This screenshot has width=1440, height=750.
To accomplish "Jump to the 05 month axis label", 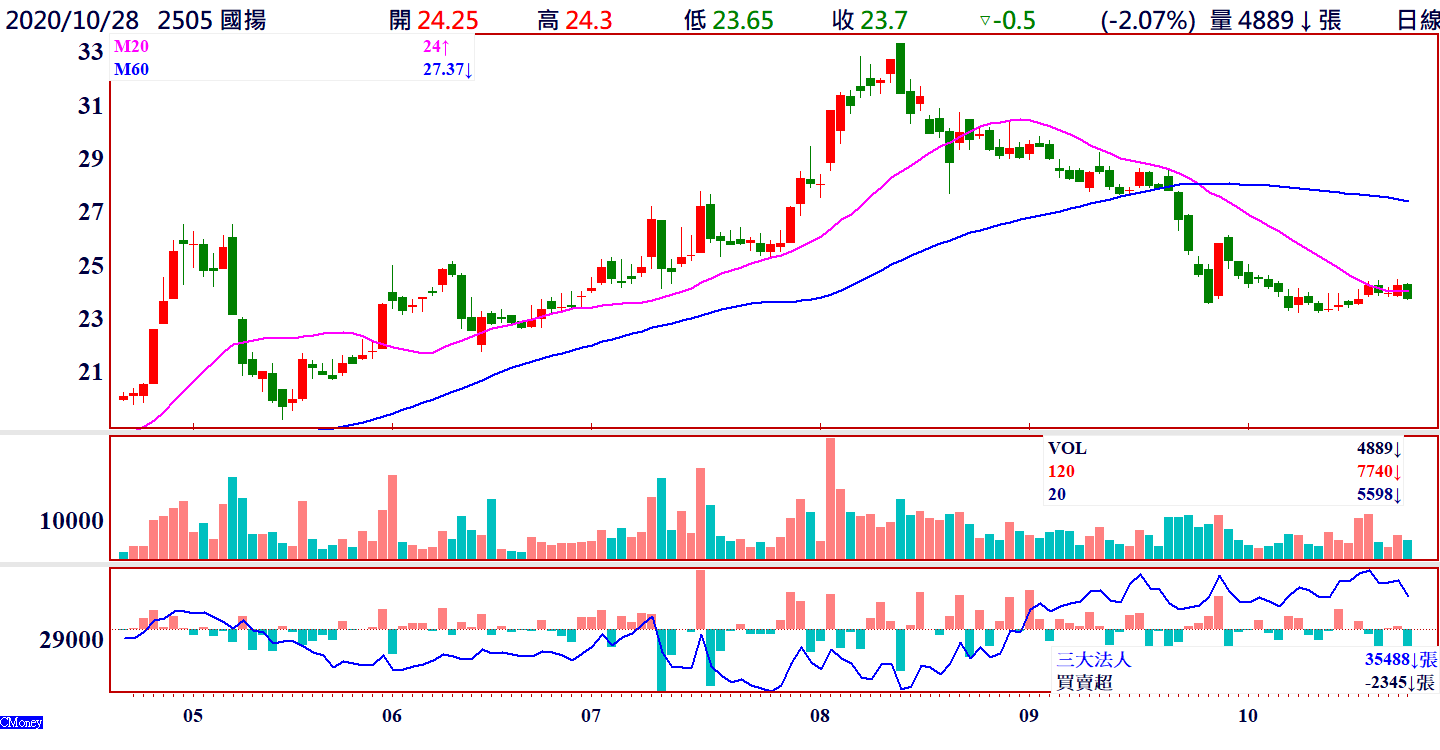I will 193,716.
